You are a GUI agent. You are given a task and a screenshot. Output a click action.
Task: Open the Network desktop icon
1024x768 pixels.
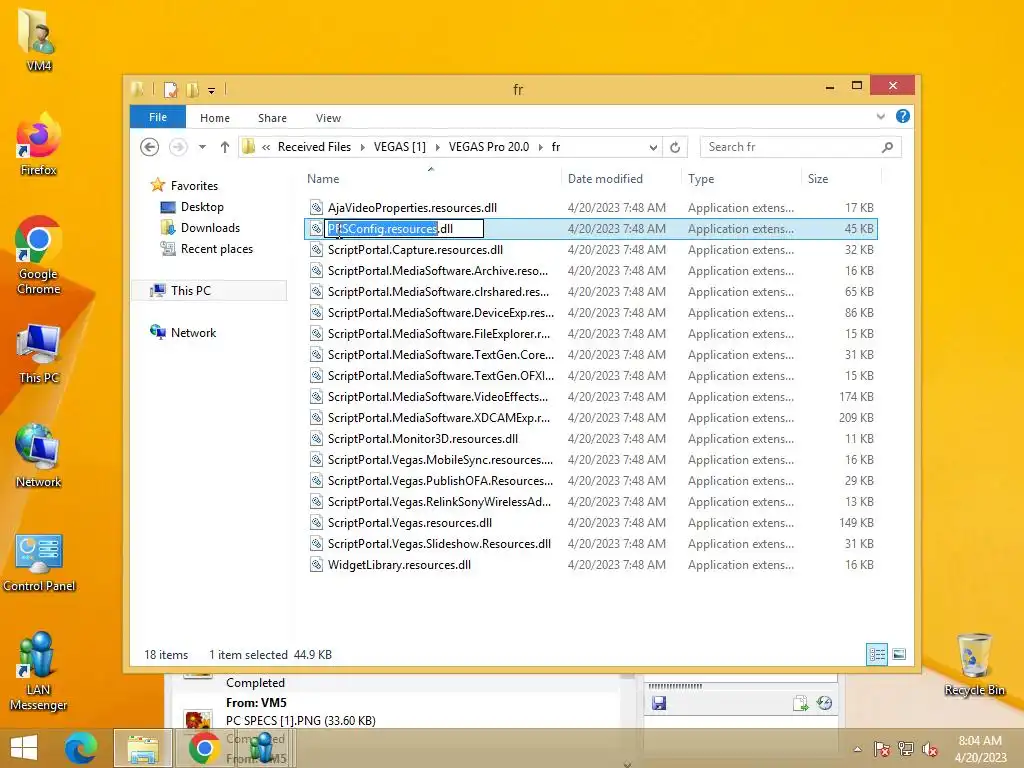pyautogui.click(x=39, y=456)
